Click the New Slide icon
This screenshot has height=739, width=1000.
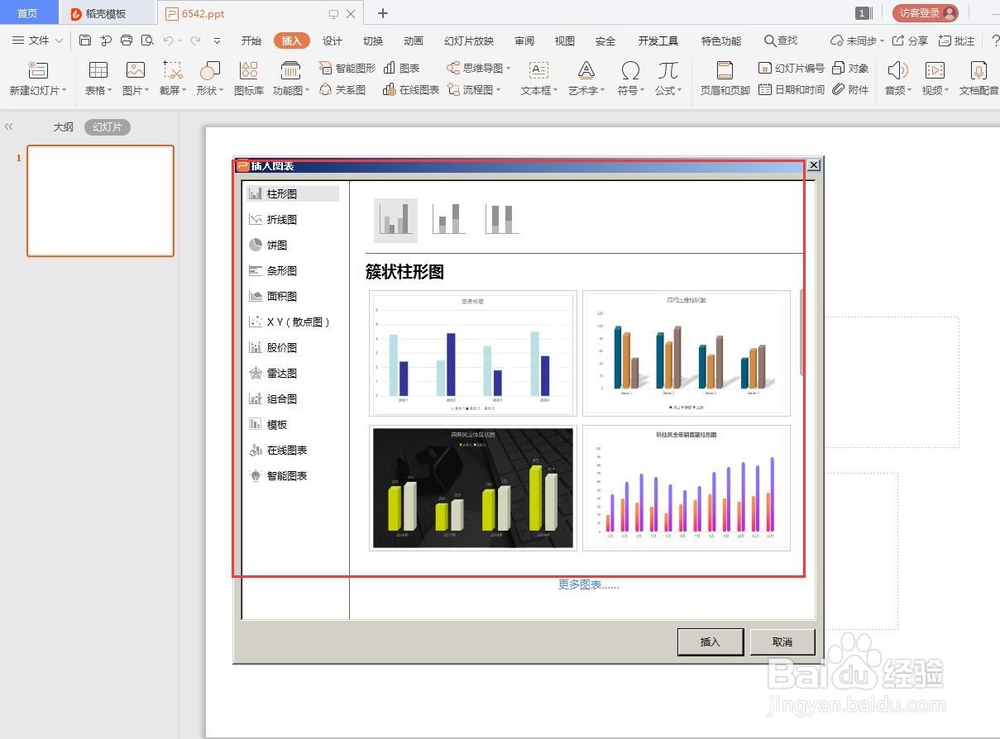click(38, 70)
